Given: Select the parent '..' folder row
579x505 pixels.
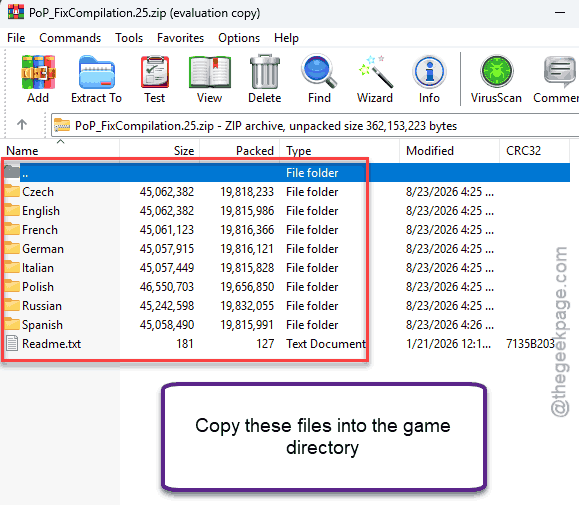Looking at the screenshot, I should click(x=286, y=173).
